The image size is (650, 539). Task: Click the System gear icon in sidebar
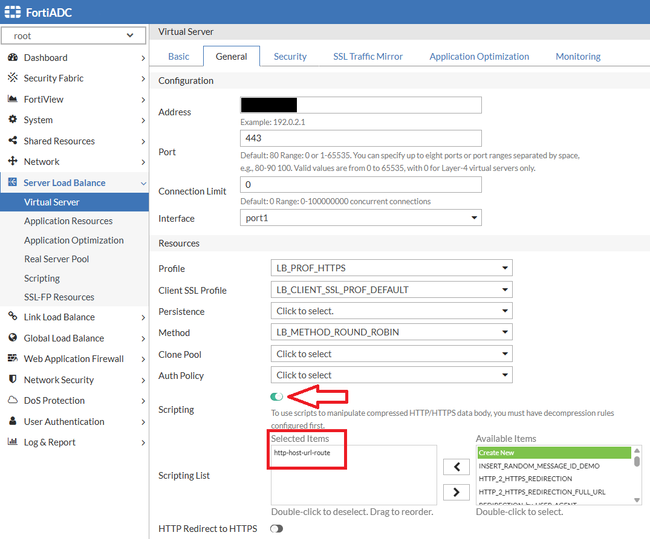coord(13,120)
